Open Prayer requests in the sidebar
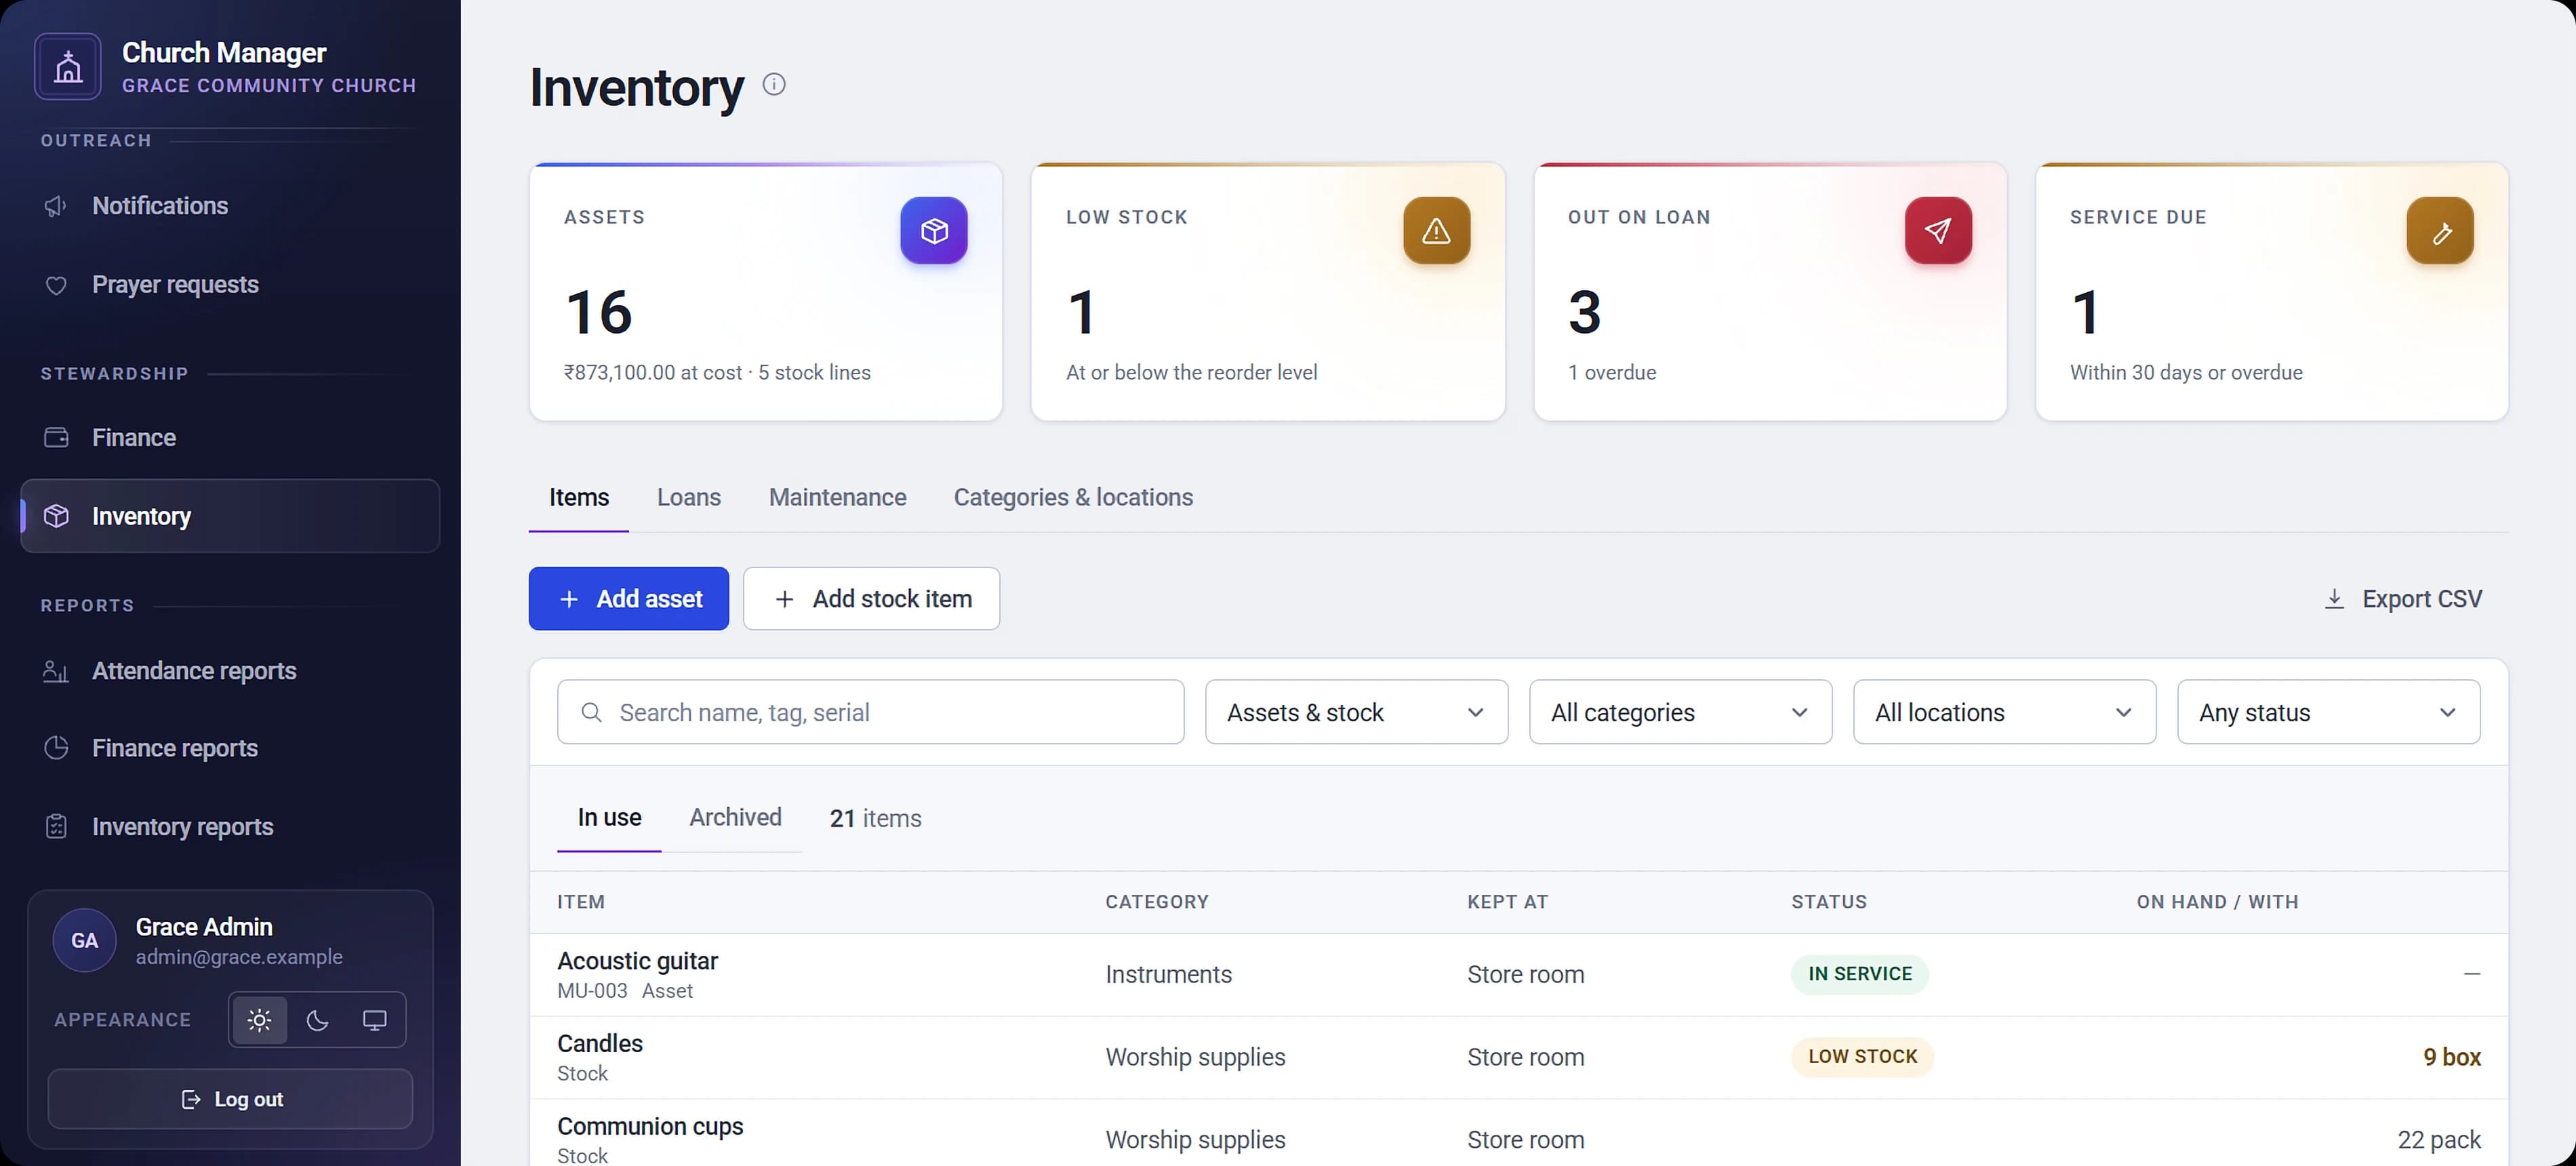Image resolution: width=2576 pixels, height=1166 pixels. pos(230,285)
